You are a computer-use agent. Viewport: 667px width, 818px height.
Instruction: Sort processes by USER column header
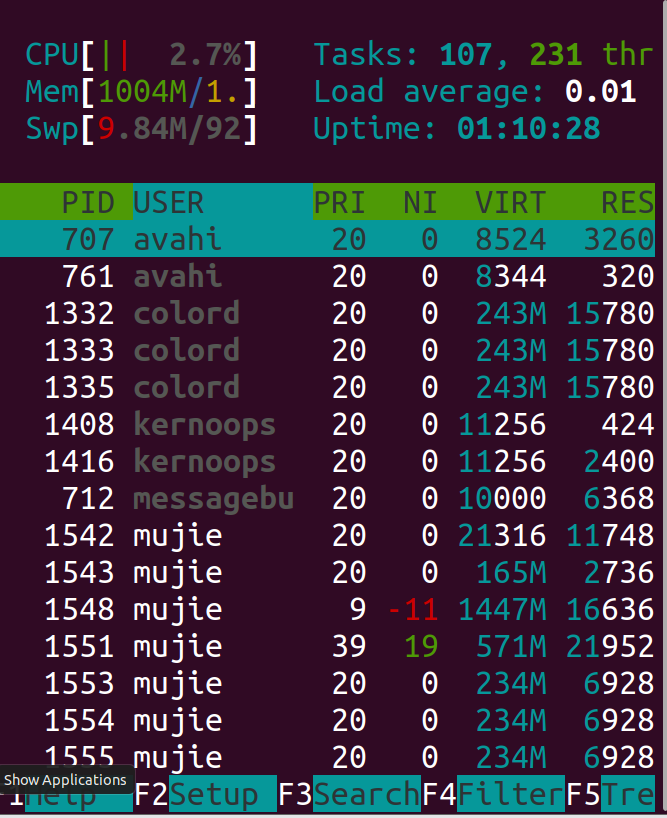[169, 202]
